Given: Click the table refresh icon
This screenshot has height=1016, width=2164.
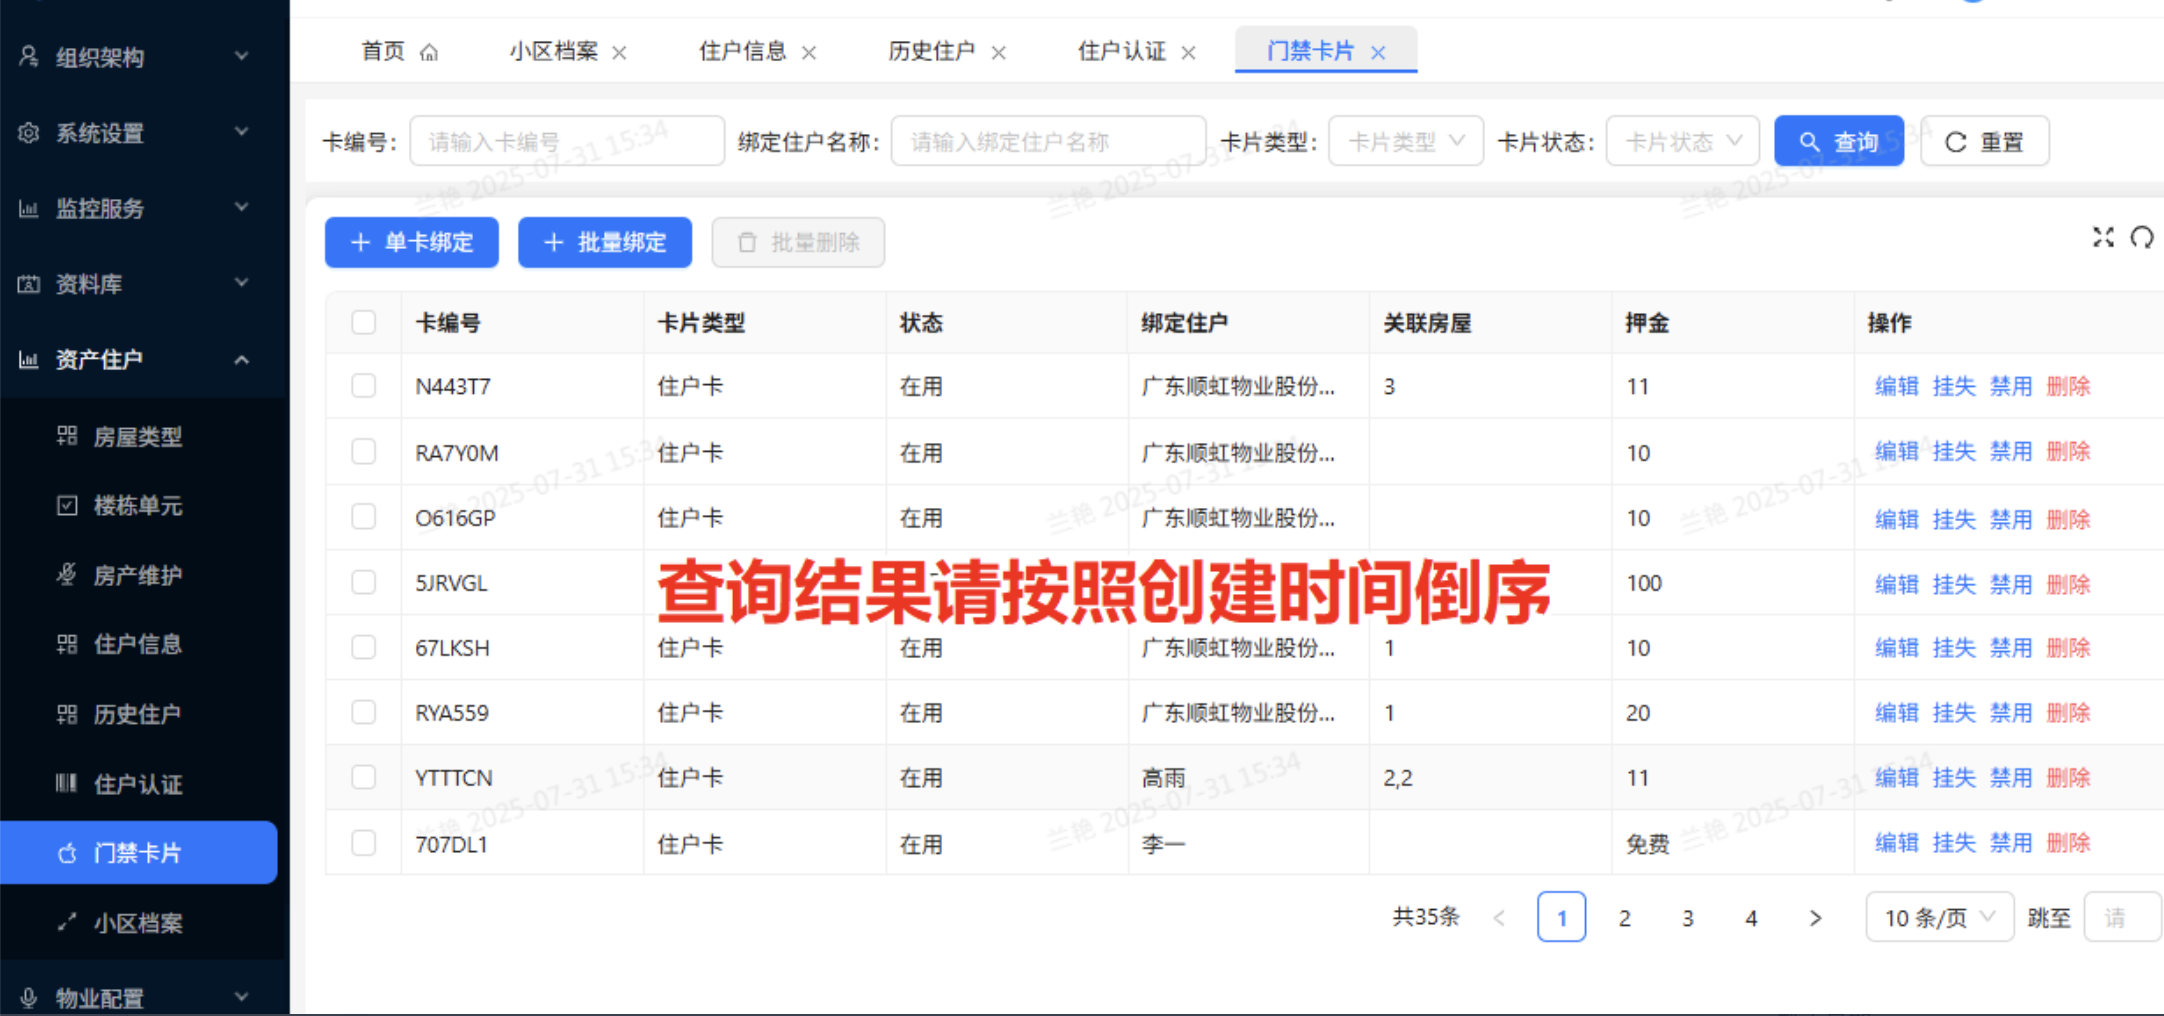Looking at the screenshot, I should pyautogui.click(x=2141, y=237).
